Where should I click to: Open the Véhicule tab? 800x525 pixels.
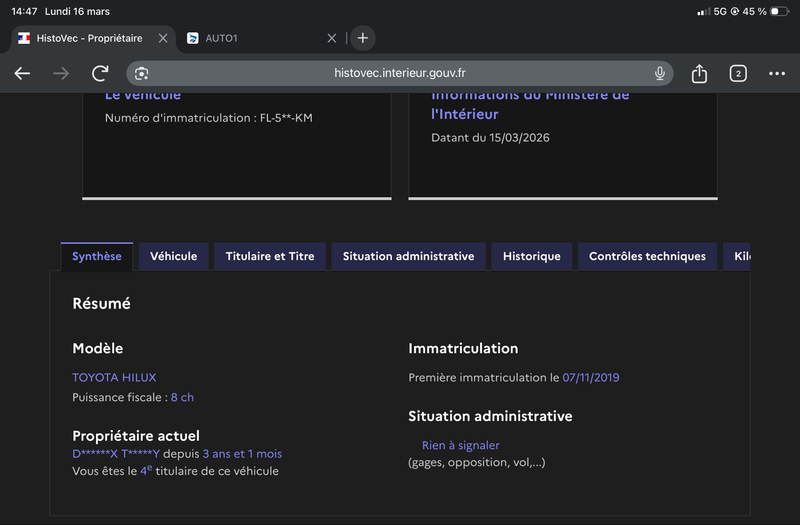pos(174,256)
